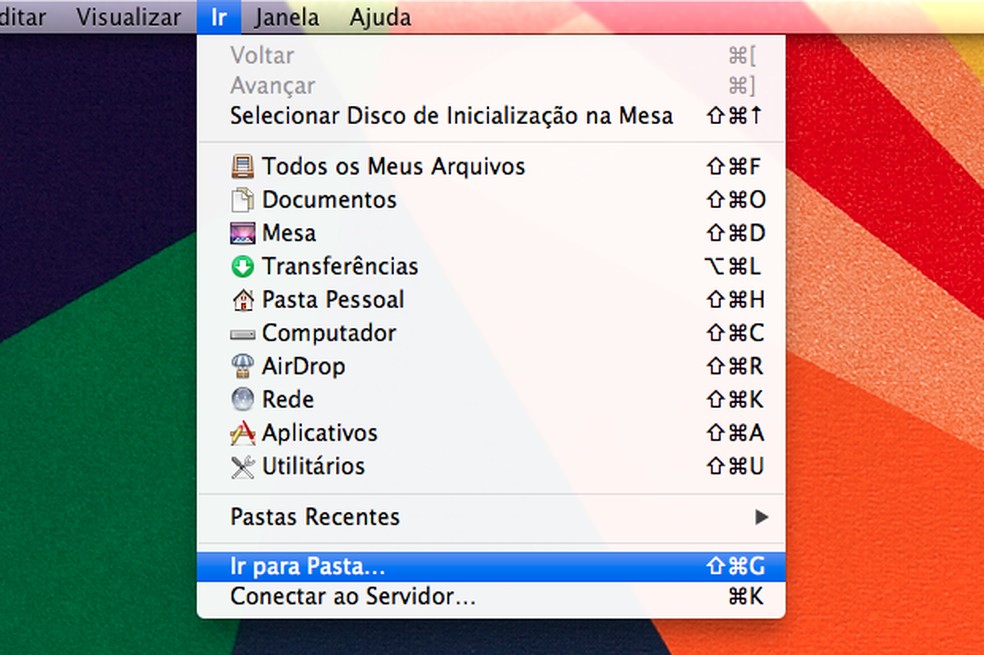Screen dimensions: 984x655
Task: Select the Aplicativos label
Action: (x=320, y=433)
